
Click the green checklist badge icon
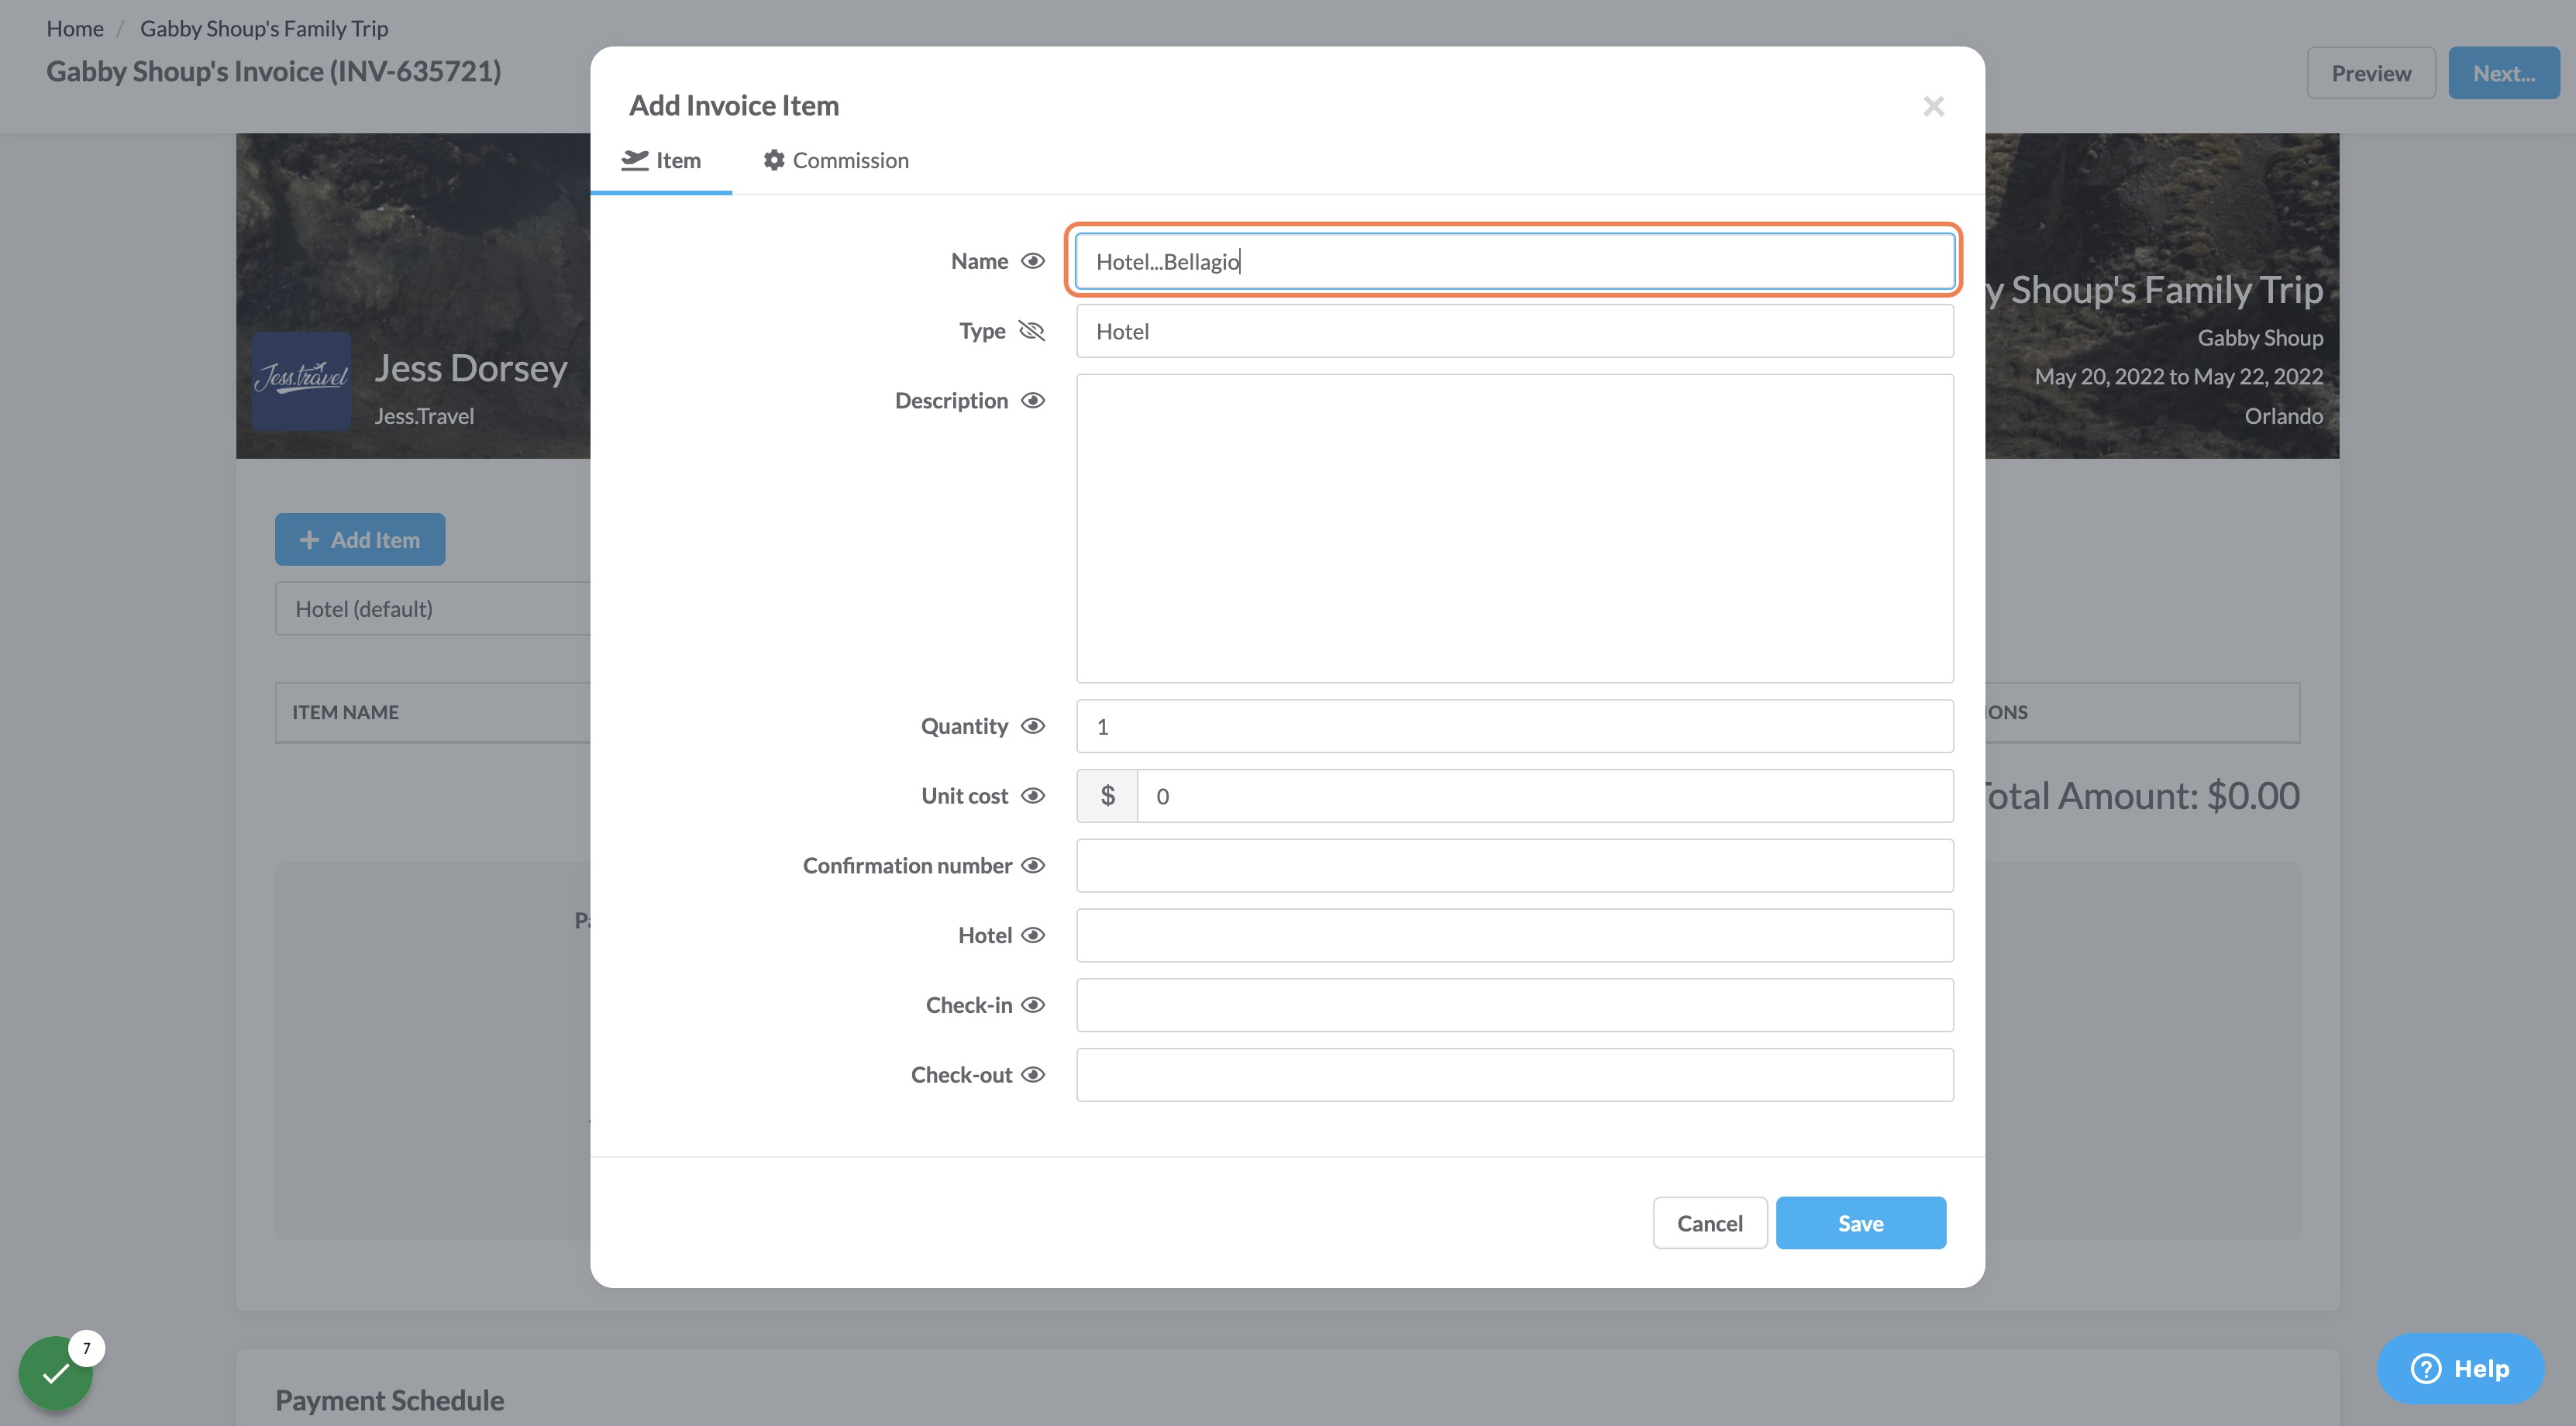coord(56,1373)
